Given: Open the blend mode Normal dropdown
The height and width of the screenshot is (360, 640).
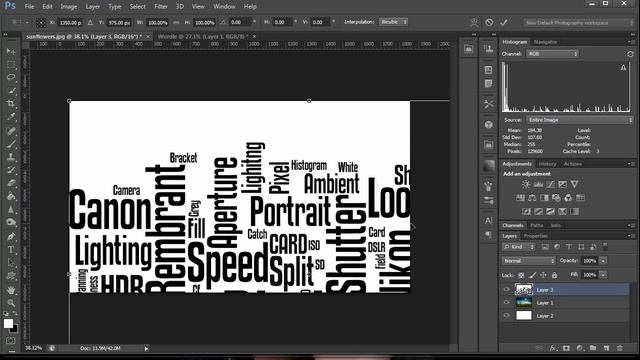Looking at the screenshot, I should tap(529, 261).
